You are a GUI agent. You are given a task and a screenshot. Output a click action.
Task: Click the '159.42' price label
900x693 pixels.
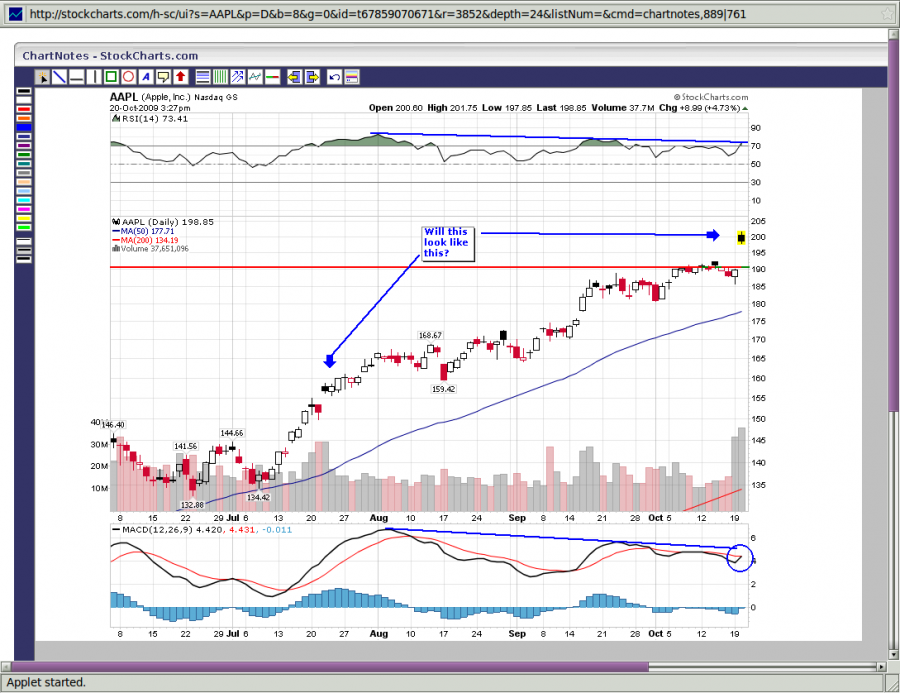443,389
